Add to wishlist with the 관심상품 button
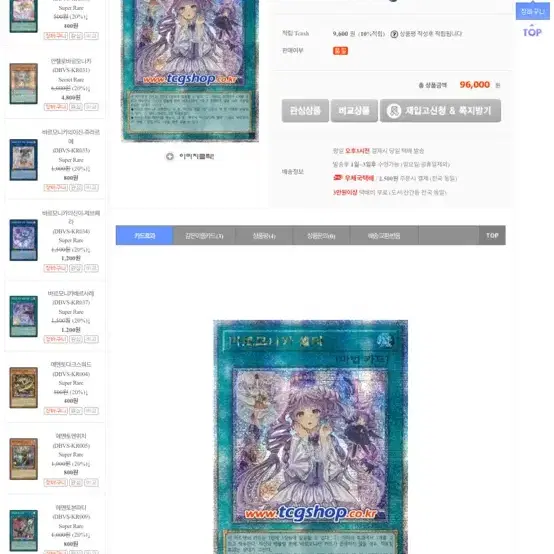 coord(305,111)
